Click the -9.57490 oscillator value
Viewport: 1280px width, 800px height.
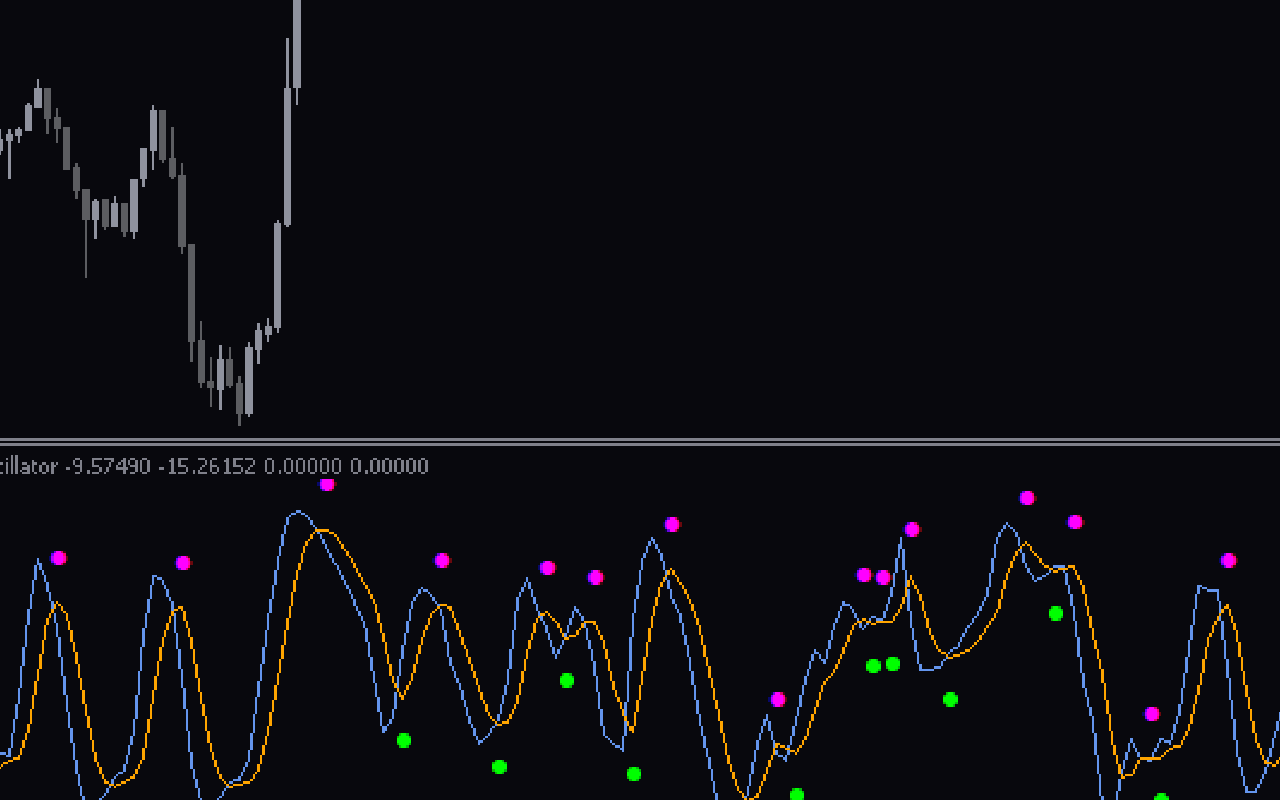click(108, 466)
